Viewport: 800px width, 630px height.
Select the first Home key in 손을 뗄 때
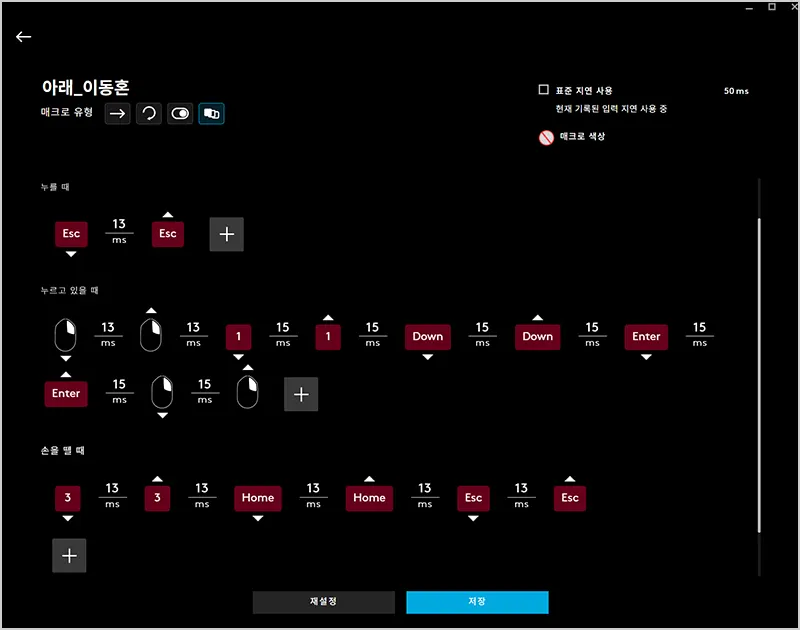(x=258, y=498)
